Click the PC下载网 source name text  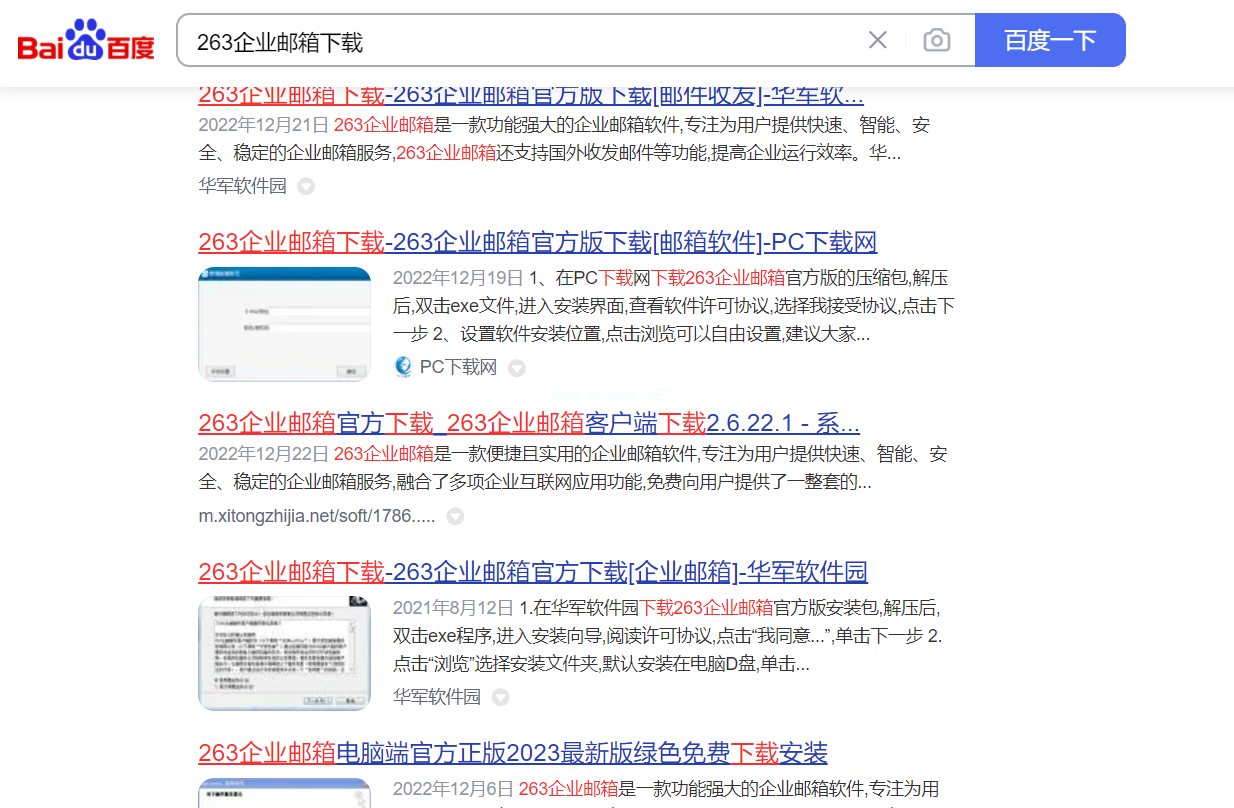[458, 367]
